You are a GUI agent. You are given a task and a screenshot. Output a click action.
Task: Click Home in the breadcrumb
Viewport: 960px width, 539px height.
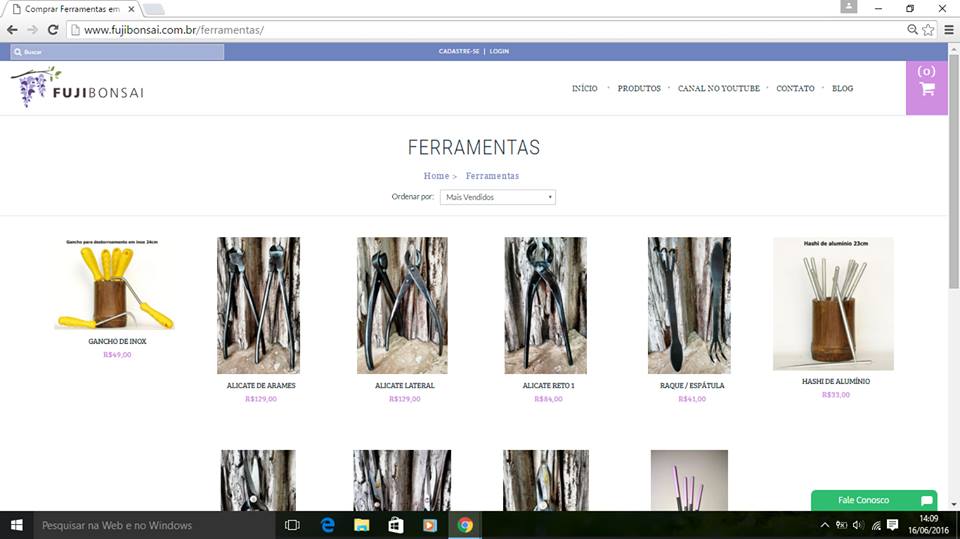(x=436, y=176)
